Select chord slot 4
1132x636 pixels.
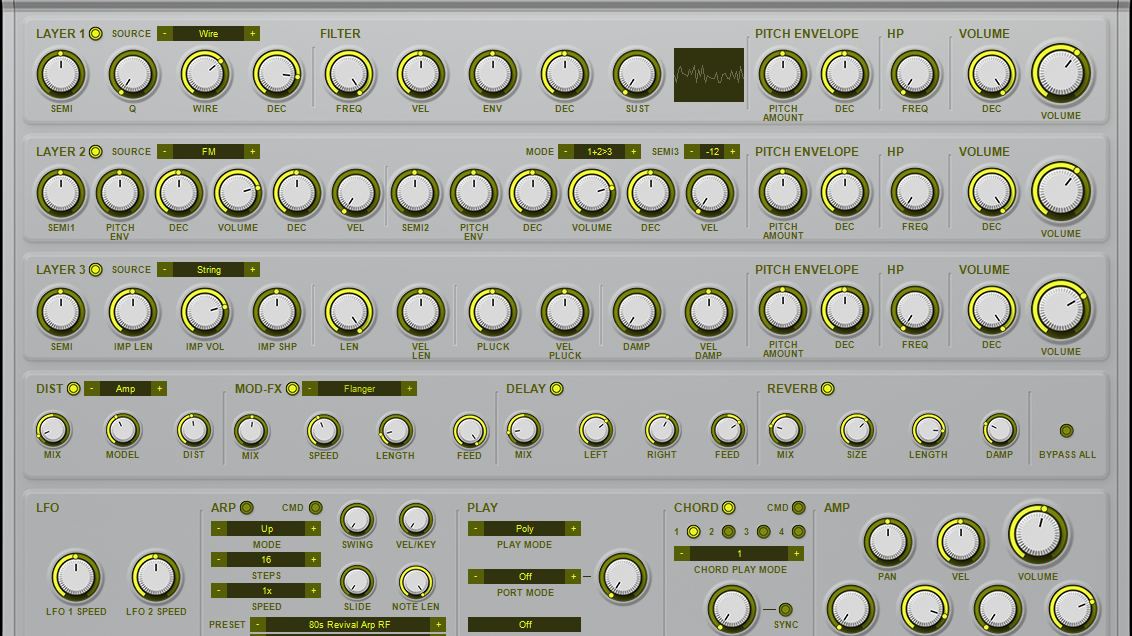pos(798,532)
